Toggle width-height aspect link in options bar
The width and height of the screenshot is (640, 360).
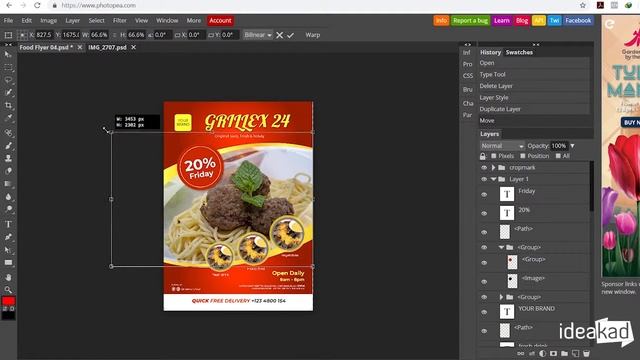115,35
